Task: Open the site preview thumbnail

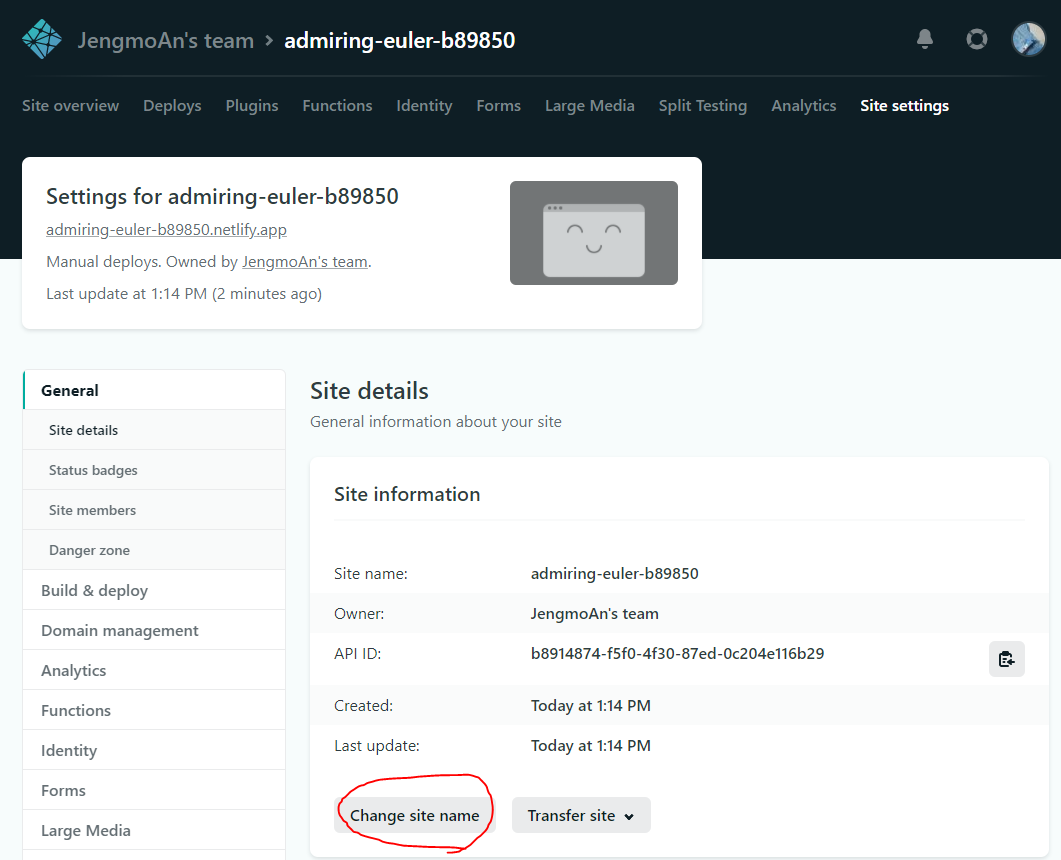Action: pos(593,233)
